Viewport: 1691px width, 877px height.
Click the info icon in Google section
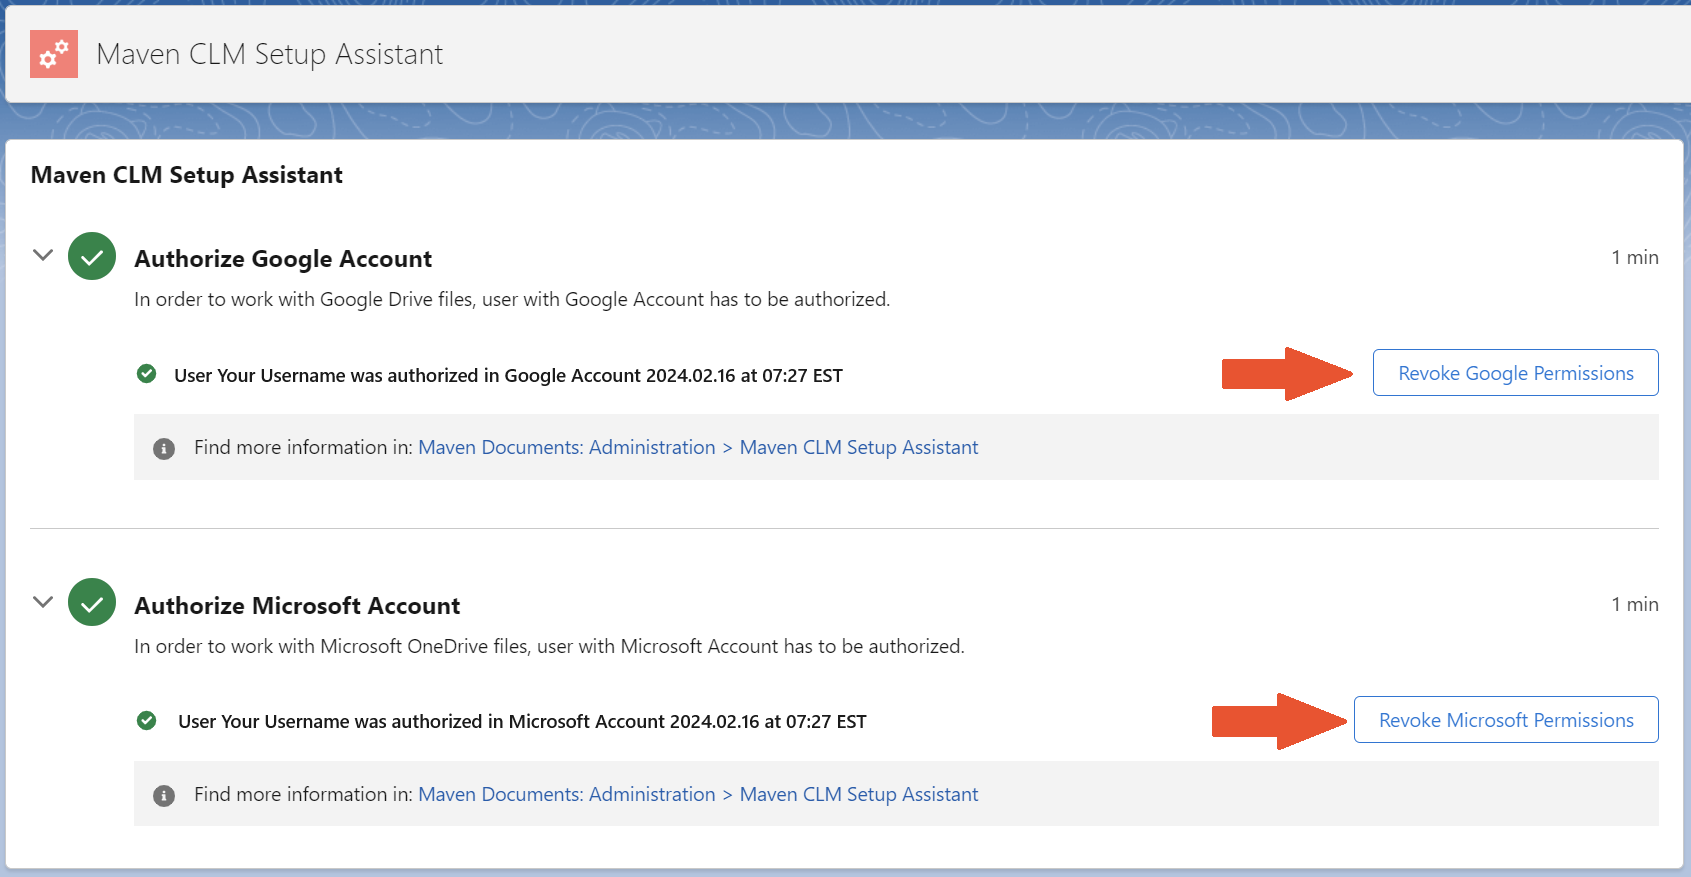(164, 449)
